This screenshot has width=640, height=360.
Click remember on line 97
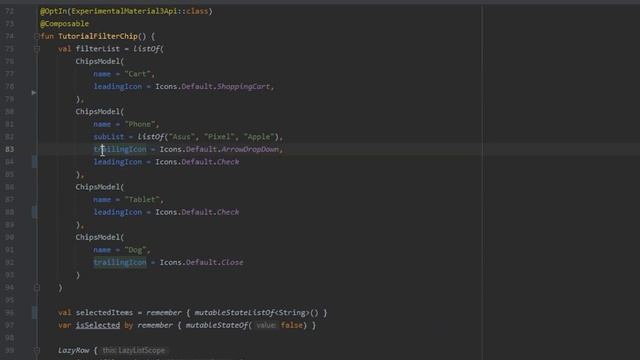tap(155, 325)
